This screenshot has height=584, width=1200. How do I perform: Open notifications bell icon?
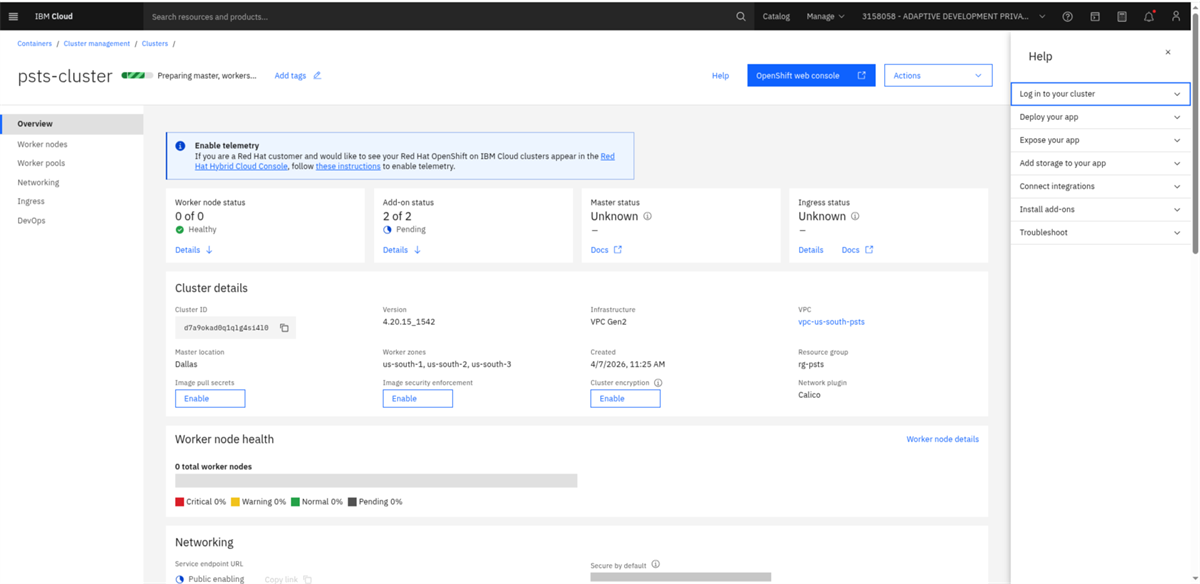coord(1149,16)
